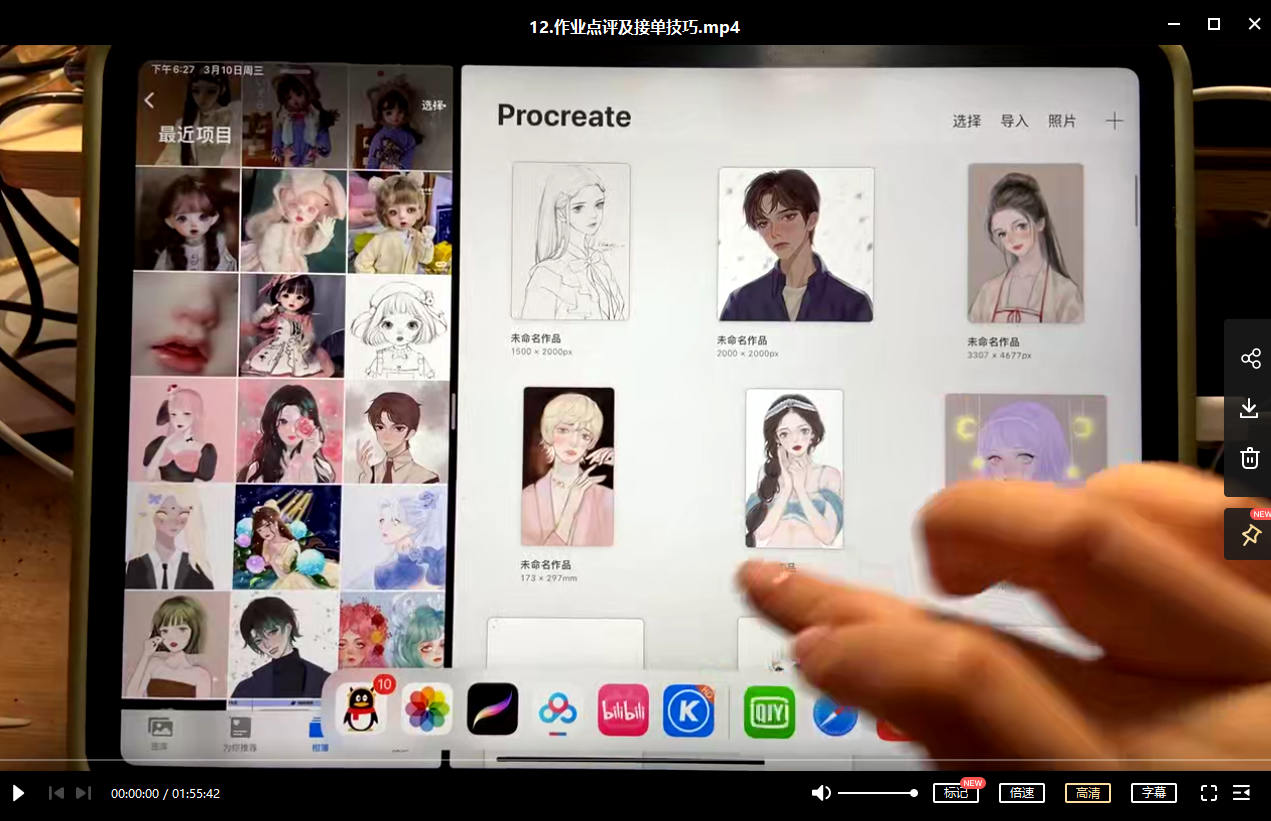The image size is (1271, 821).
Task: Click the plus icon in Procreate gallery
Action: pyautogui.click(x=1114, y=121)
